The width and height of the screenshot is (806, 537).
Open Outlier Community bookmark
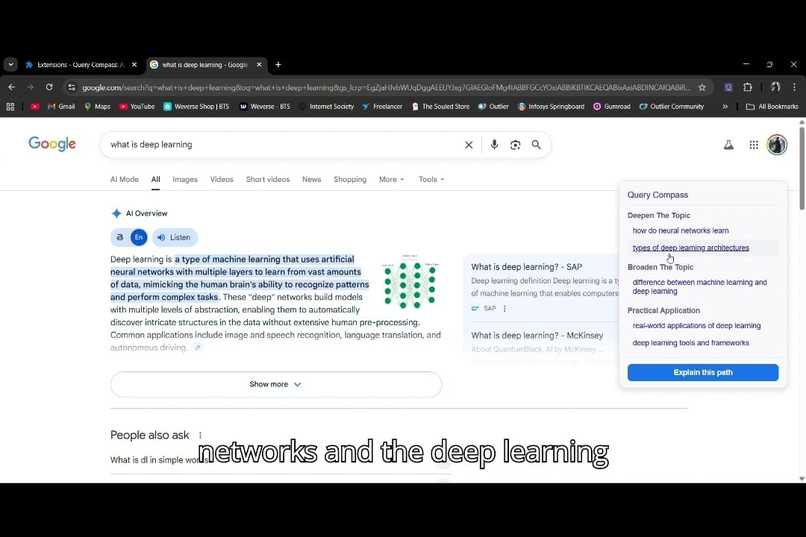(671, 106)
